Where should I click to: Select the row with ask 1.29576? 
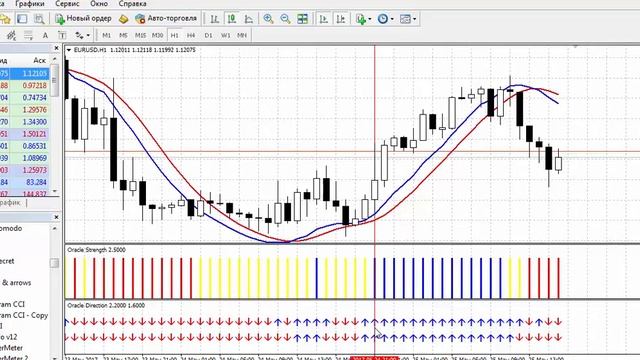pos(24,110)
